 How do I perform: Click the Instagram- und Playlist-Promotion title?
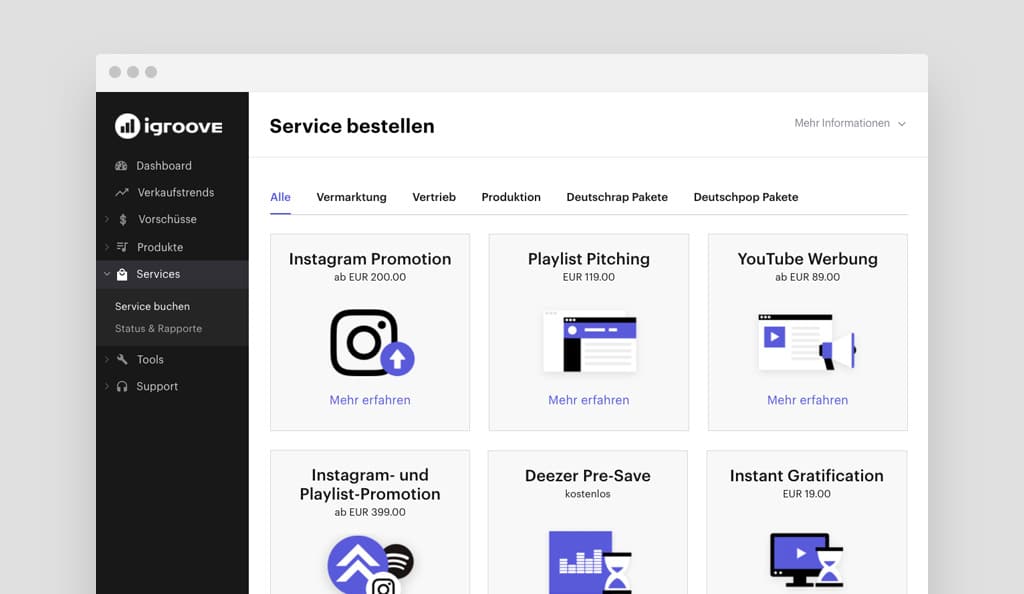(x=370, y=484)
